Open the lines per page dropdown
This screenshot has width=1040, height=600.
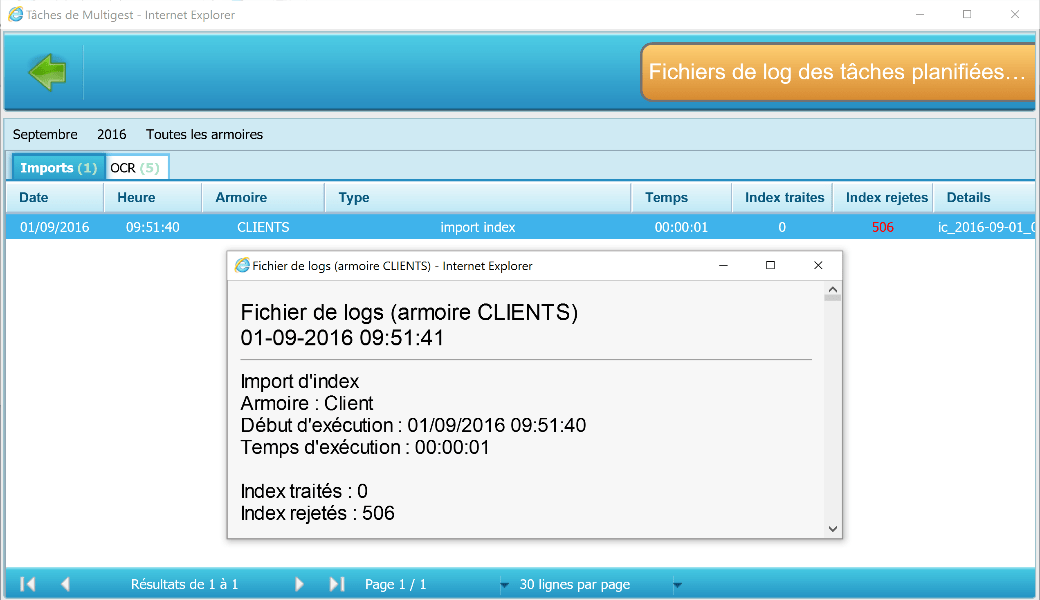pos(677,585)
